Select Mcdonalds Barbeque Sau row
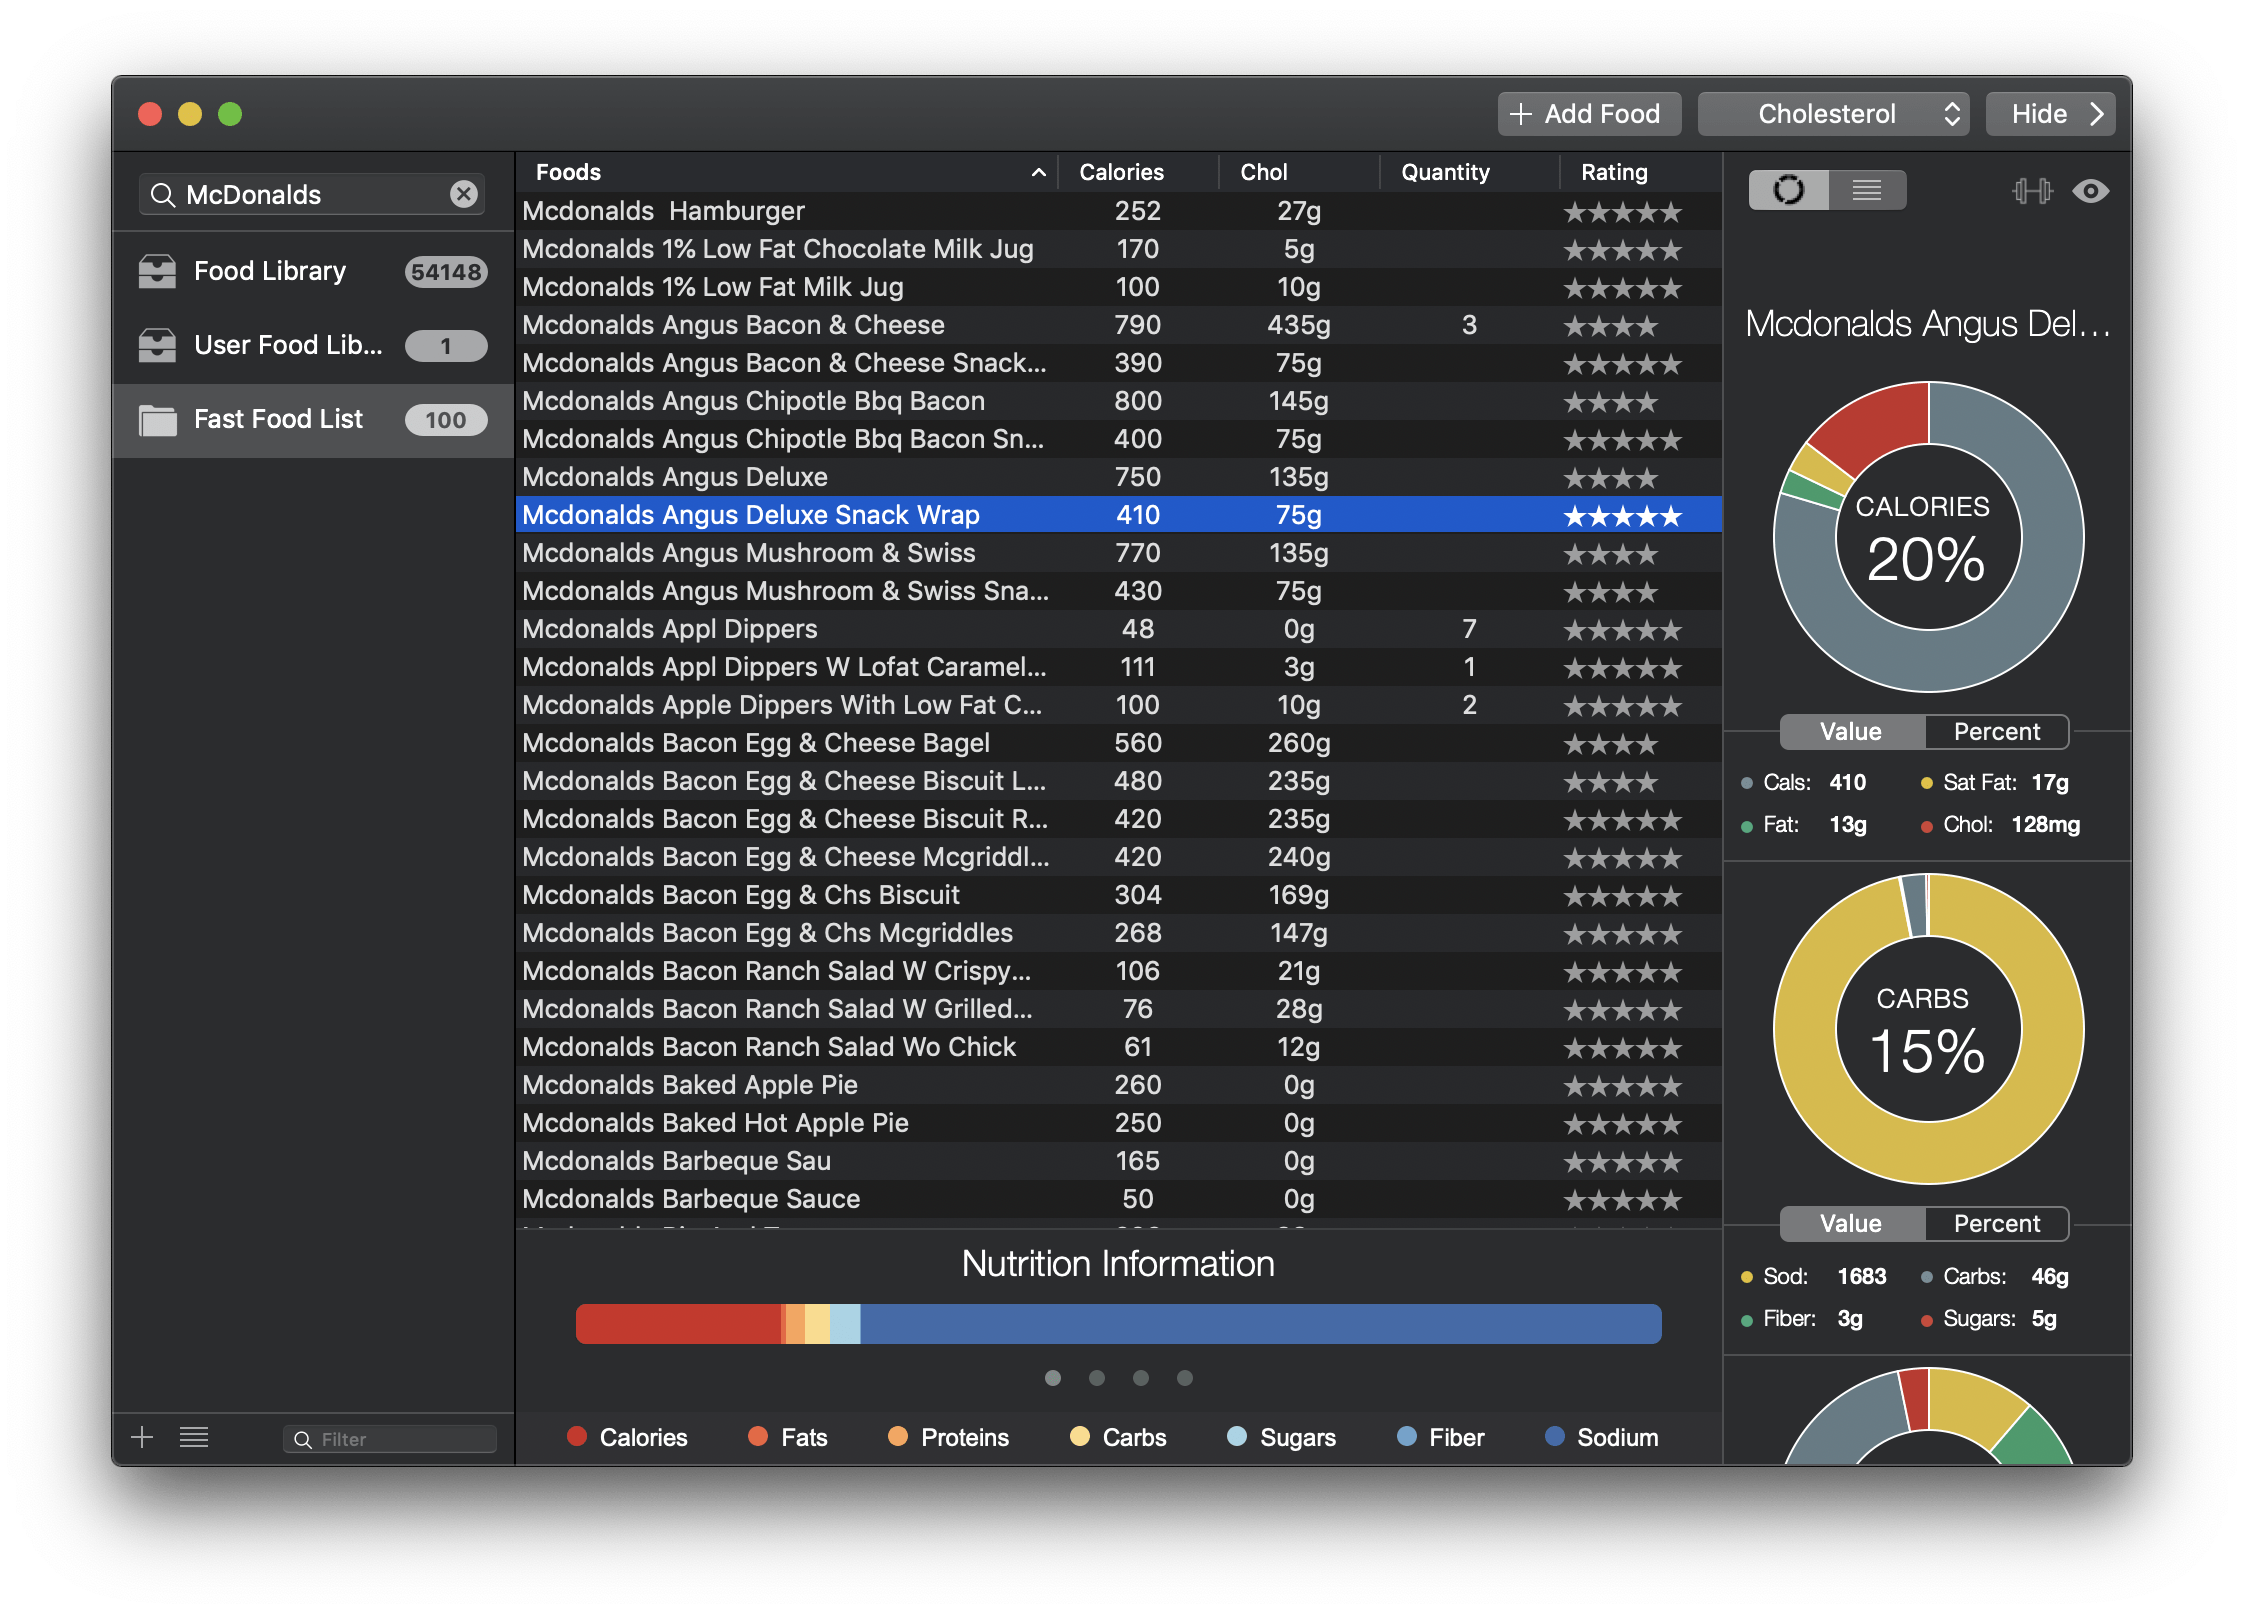Screen dimensions: 2244x1614 tap(1119, 1161)
